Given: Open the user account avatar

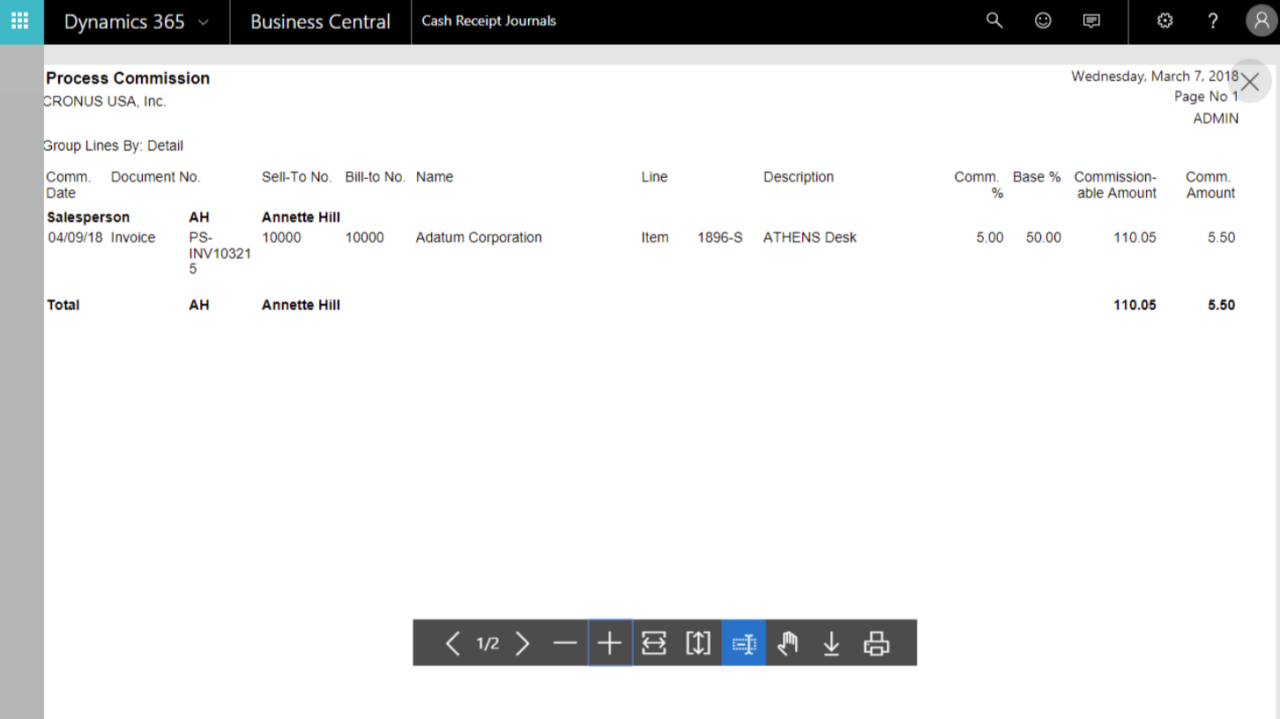Looking at the screenshot, I should [1261, 21].
